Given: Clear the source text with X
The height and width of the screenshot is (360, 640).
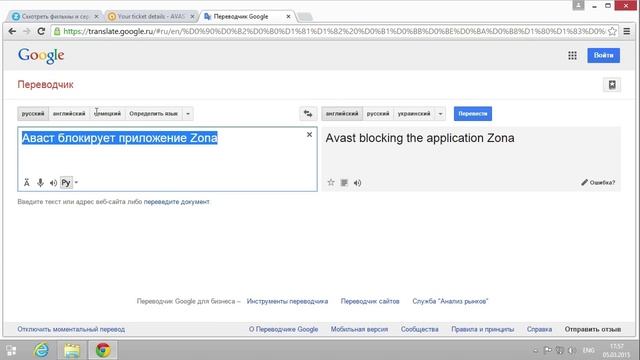Looking at the screenshot, I should (309, 135).
